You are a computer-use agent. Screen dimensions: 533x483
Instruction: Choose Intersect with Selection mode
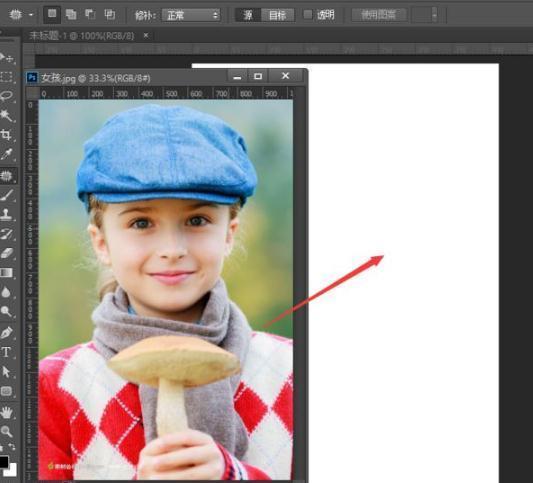point(109,14)
